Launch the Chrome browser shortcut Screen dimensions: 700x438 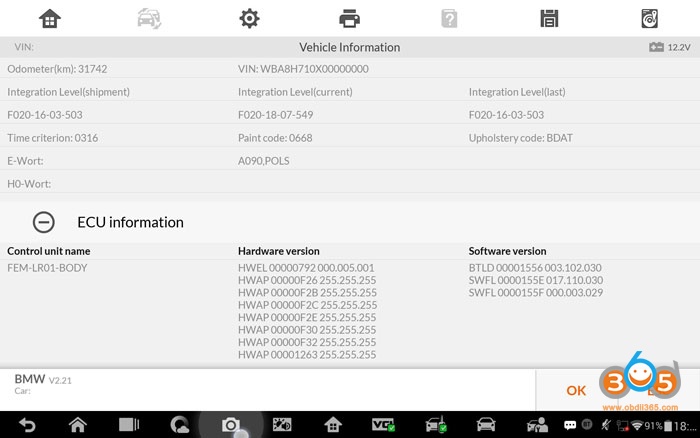179,425
